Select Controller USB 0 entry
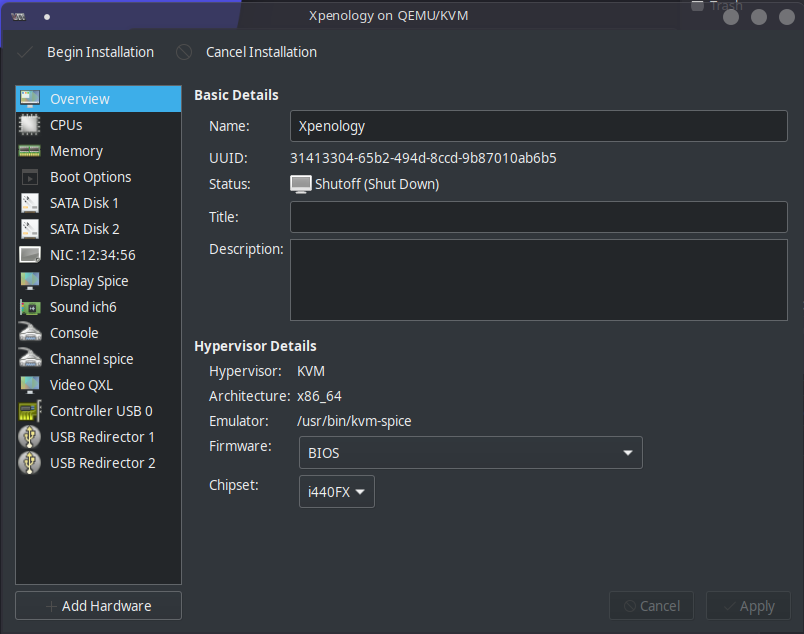Image resolution: width=804 pixels, height=634 pixels. pyautogui.click(x=98, y=411)
